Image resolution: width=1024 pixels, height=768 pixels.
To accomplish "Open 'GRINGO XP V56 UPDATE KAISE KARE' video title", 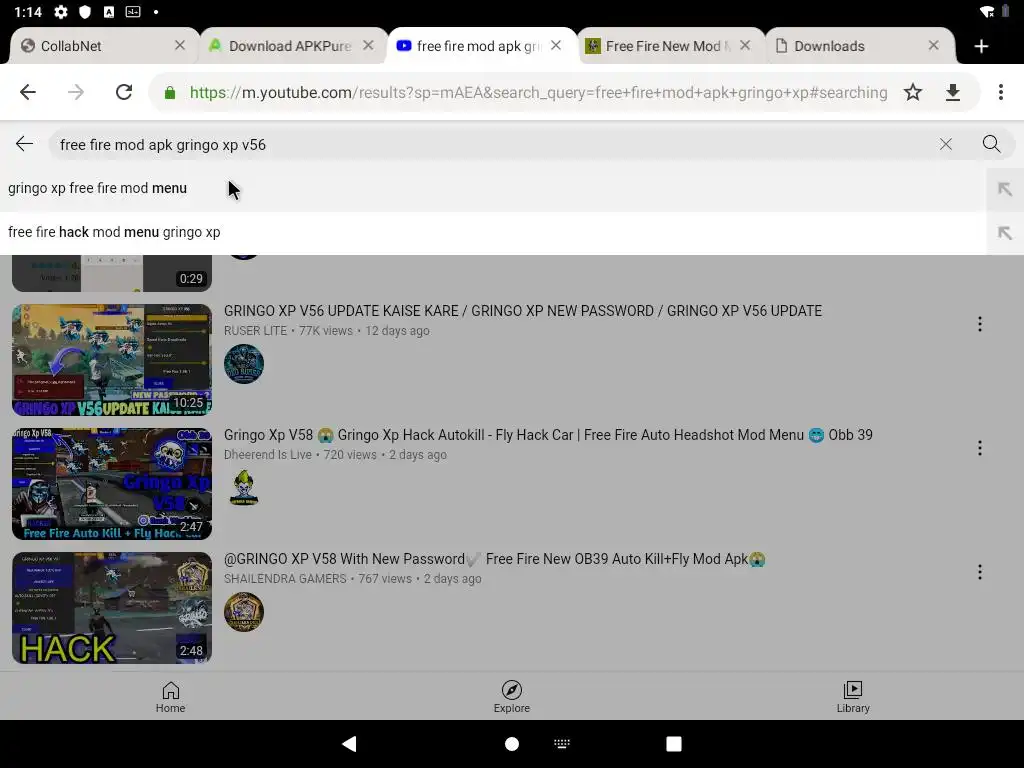I will pos(522,311).
